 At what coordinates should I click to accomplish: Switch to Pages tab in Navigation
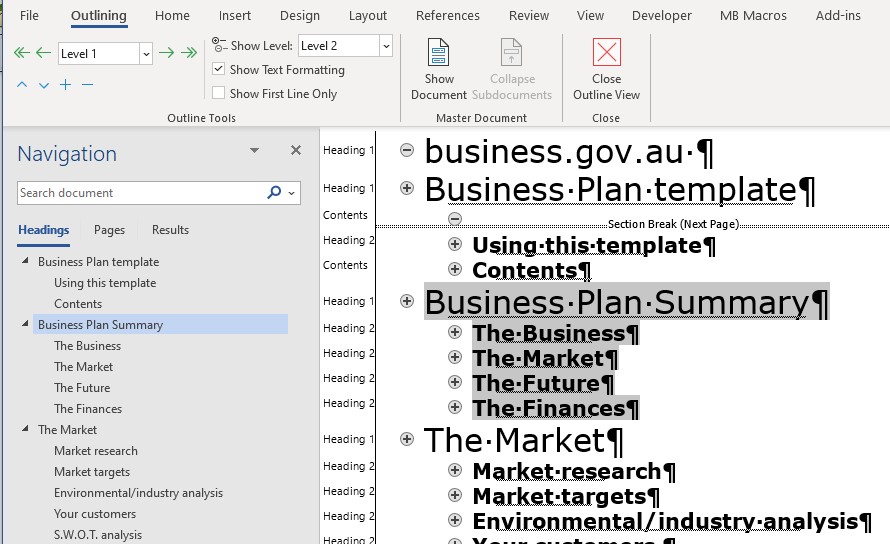click(x=109, y=230)
